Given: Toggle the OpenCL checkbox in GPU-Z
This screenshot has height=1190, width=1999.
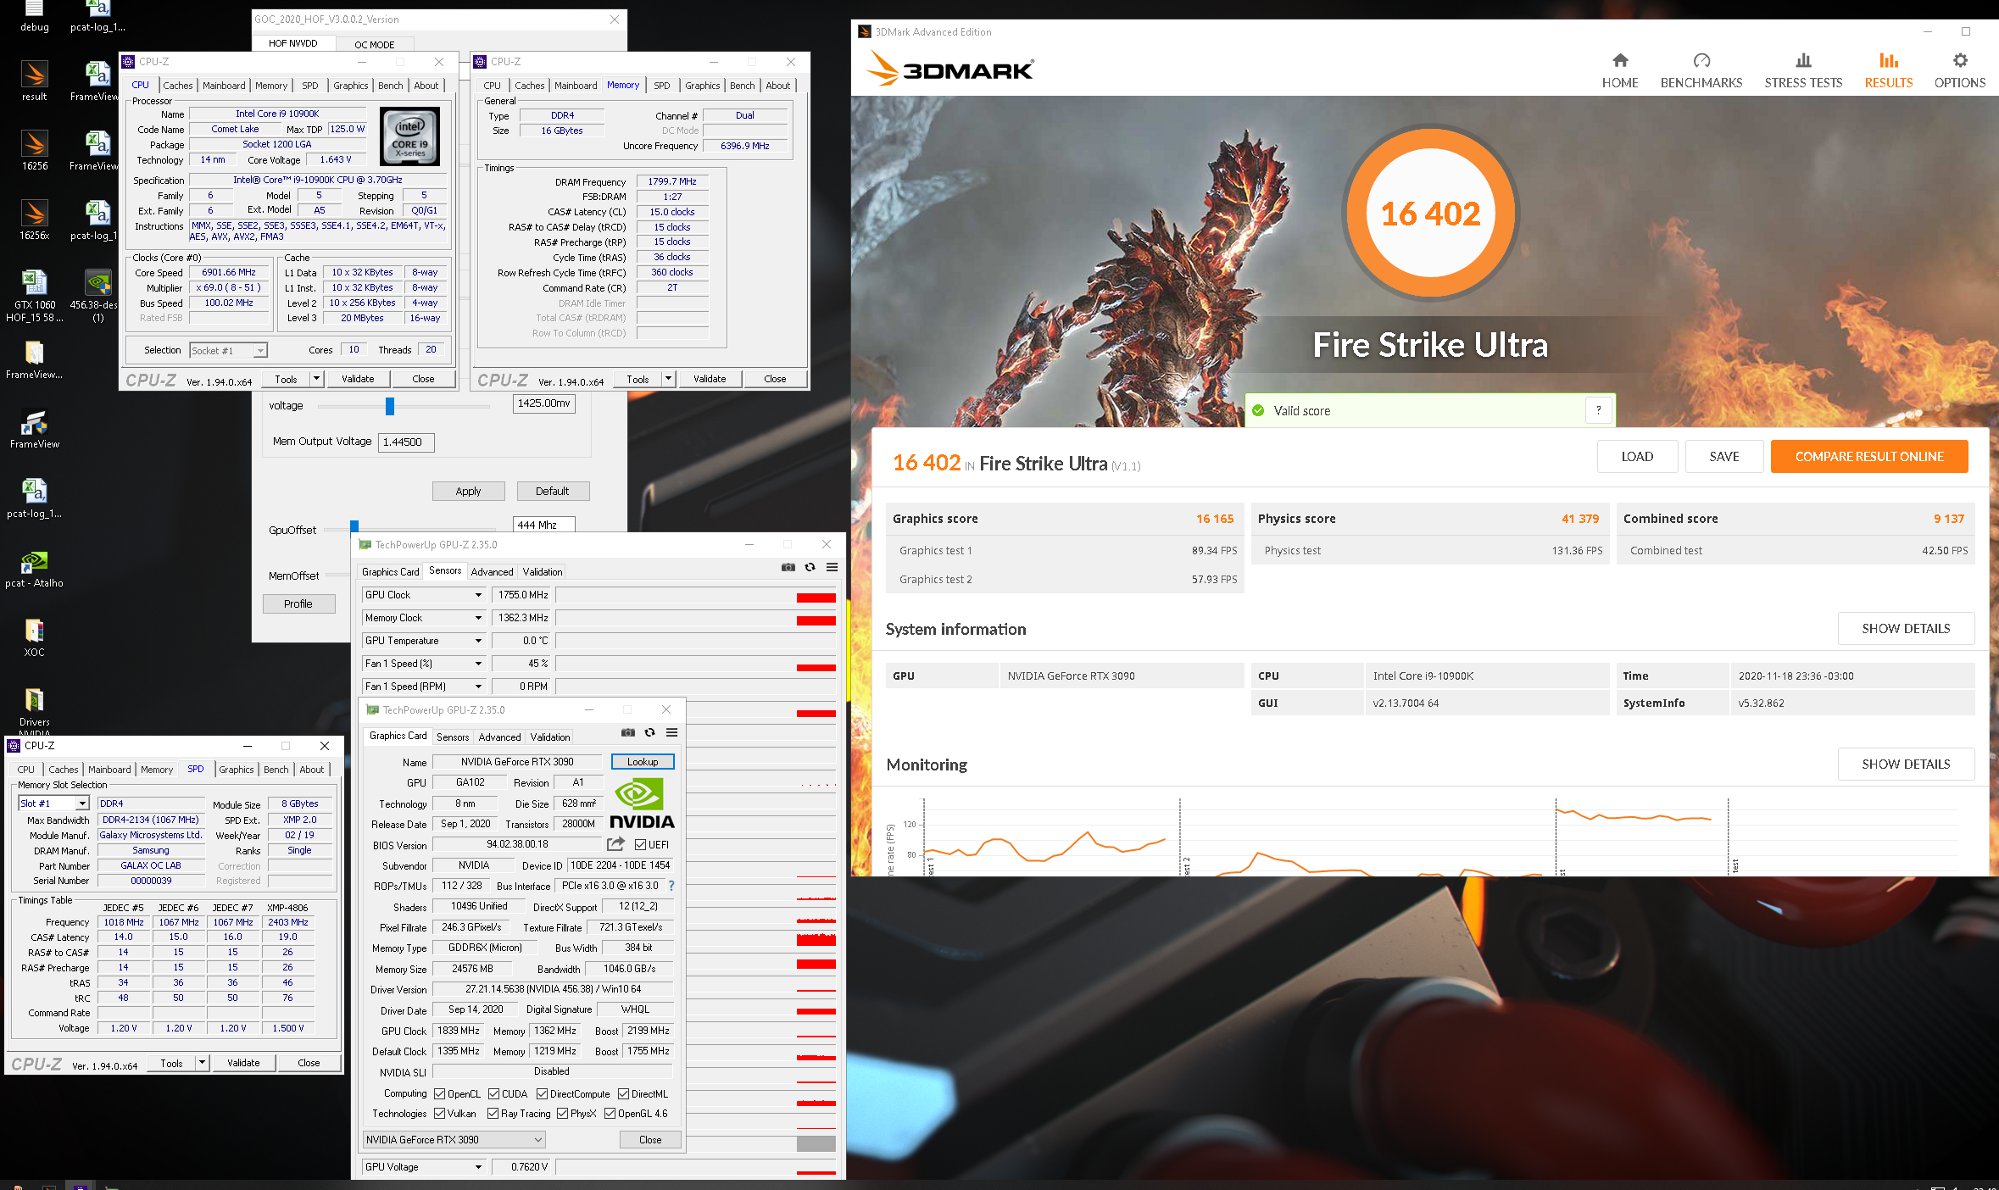Looking at the screenshot, I should click(x=439, y=1094).
